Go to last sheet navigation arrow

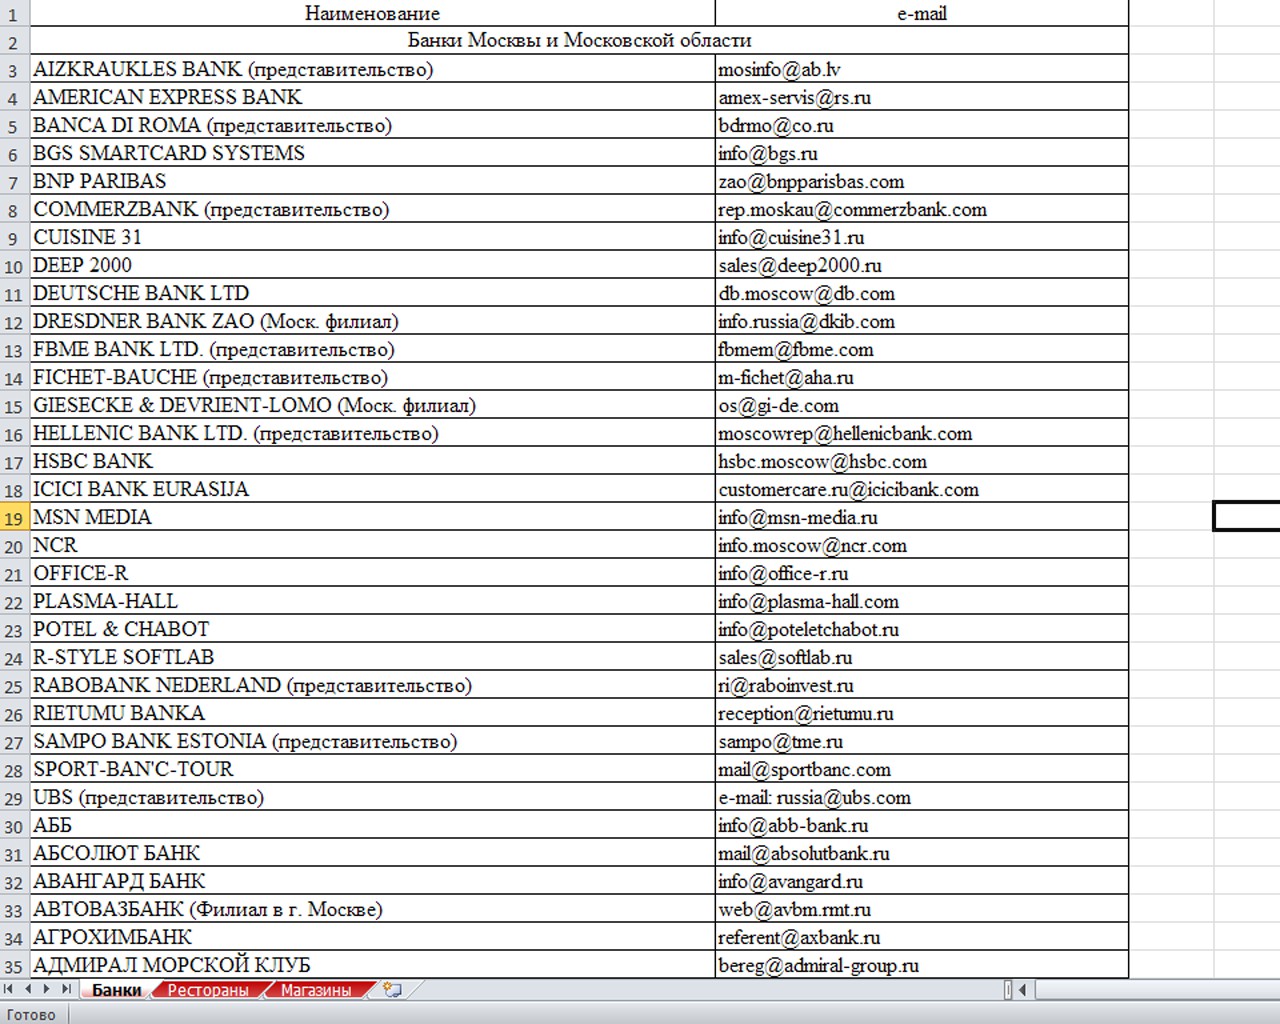[x=65, y=989]
